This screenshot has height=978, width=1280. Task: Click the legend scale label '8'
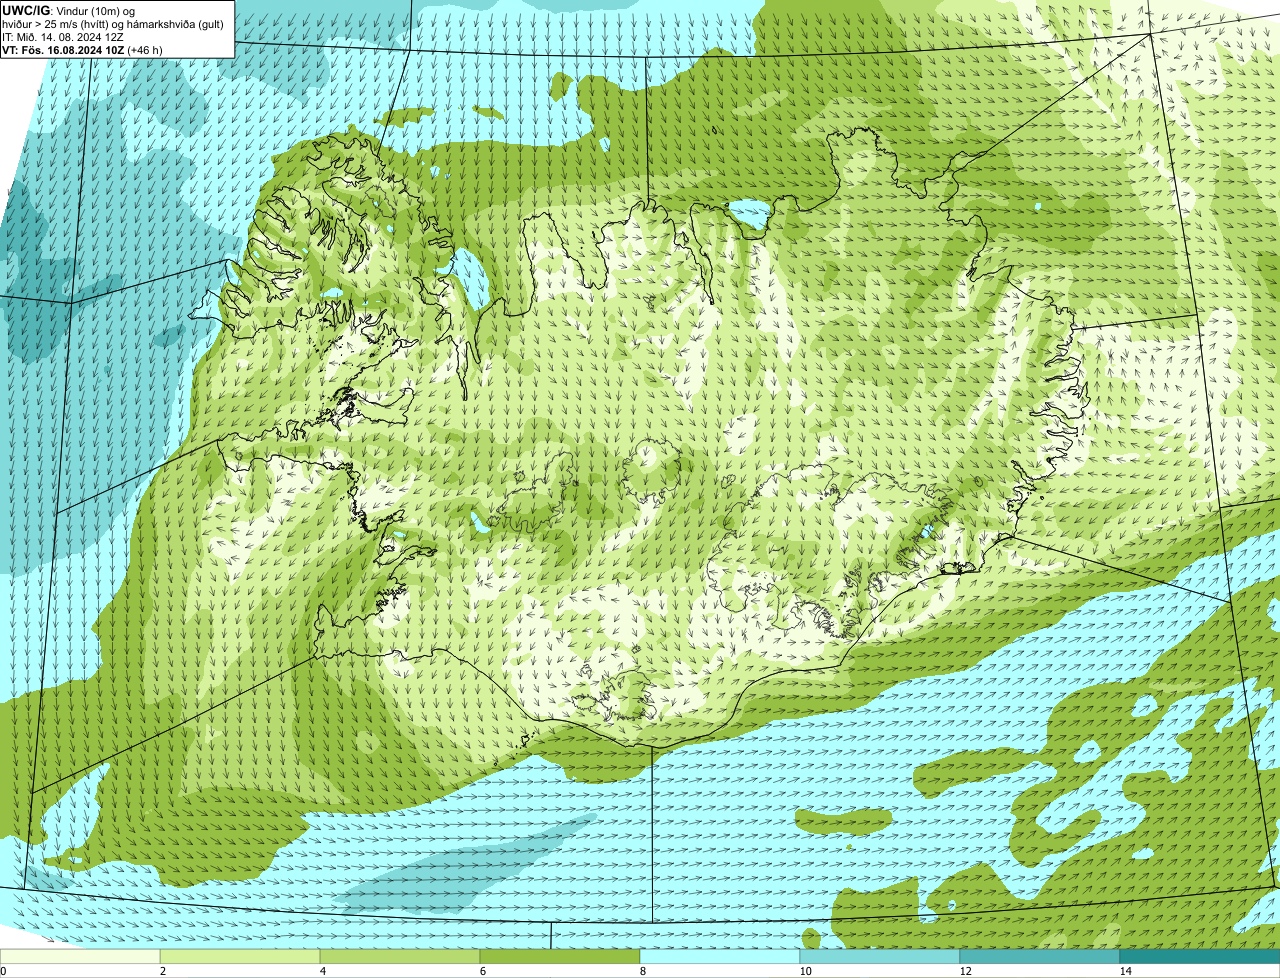pos(642,971)
